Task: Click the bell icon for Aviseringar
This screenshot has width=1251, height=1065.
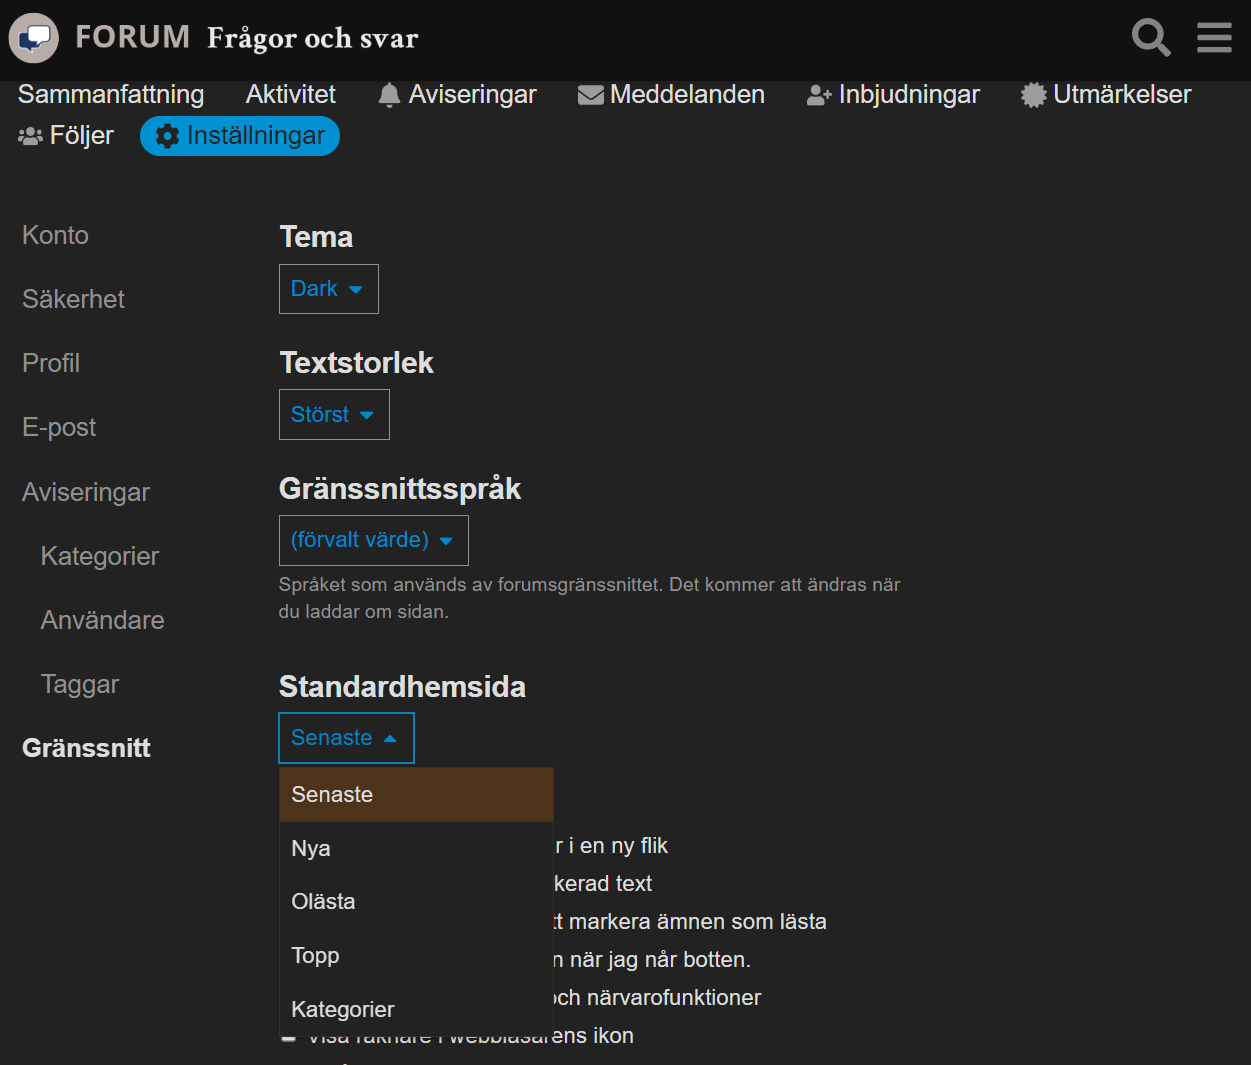Action: point(389,95)
